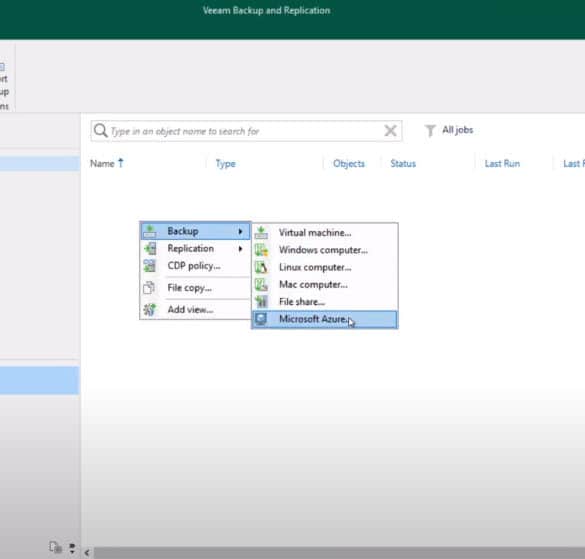The height and width of the screenshot is (559, 585).
Task: Click the horizontal scrollbar left arrow
Action: (87, 553)
